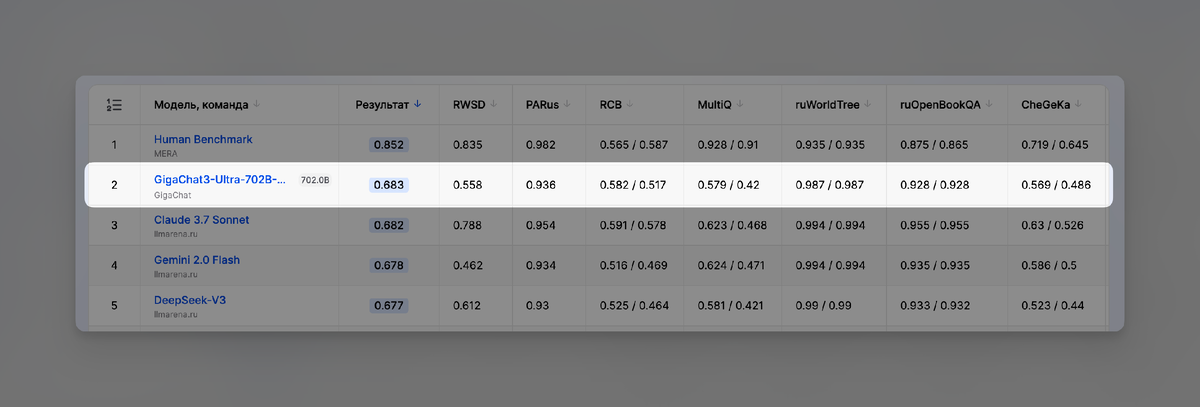Sort table by RCB column arrow
The width and height of the screenshot is (1200, 407).
[x=632, y=104]
